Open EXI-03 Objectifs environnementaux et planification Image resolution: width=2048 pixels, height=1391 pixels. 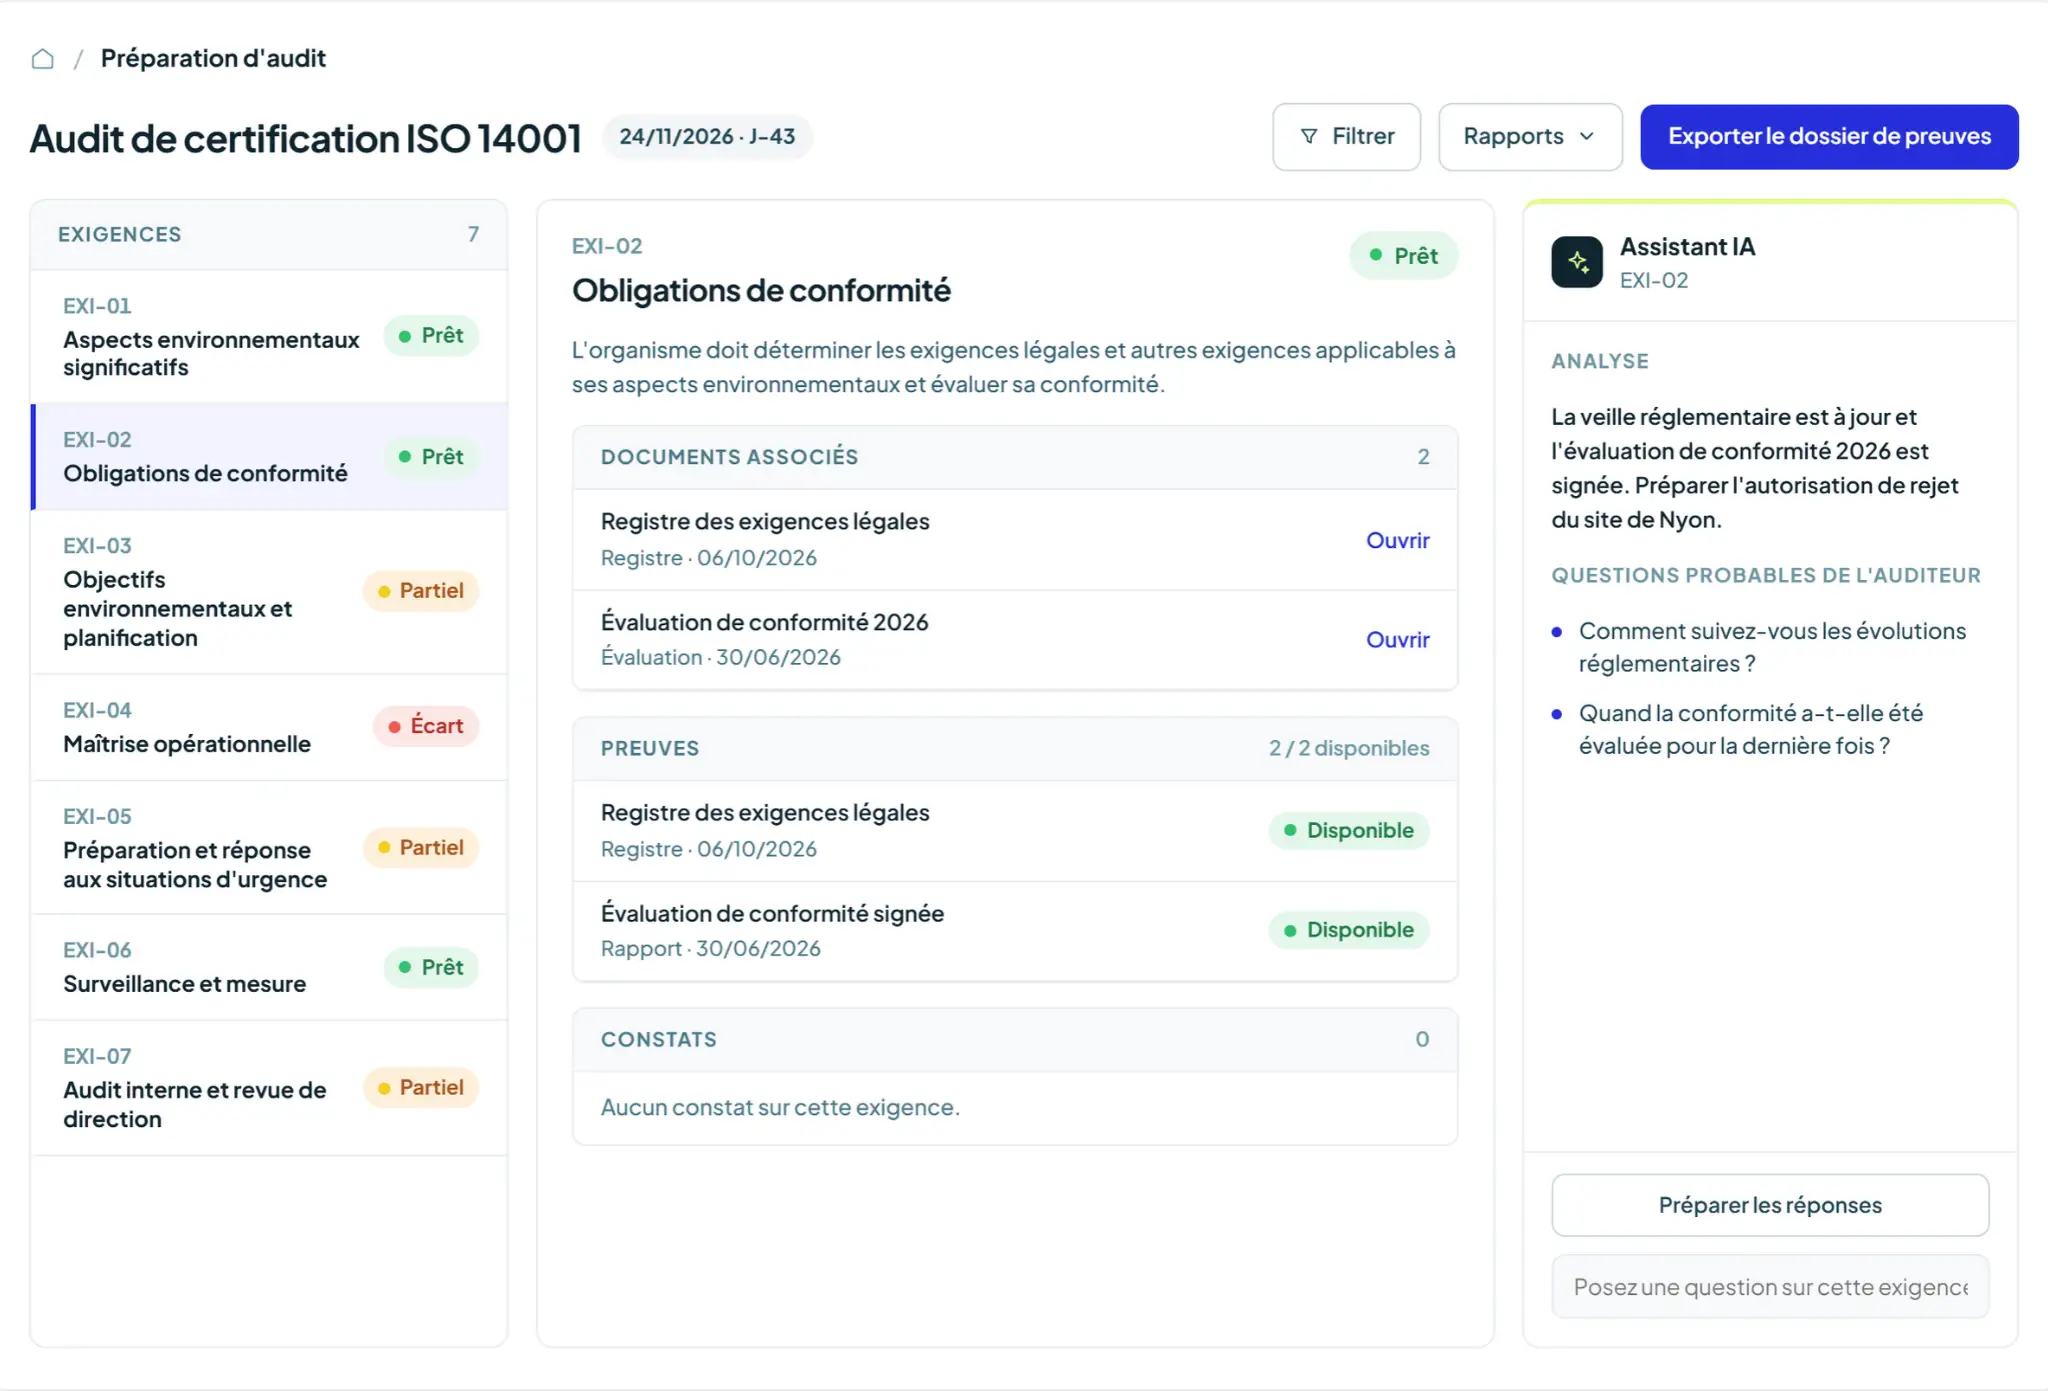tap(269, 592)
